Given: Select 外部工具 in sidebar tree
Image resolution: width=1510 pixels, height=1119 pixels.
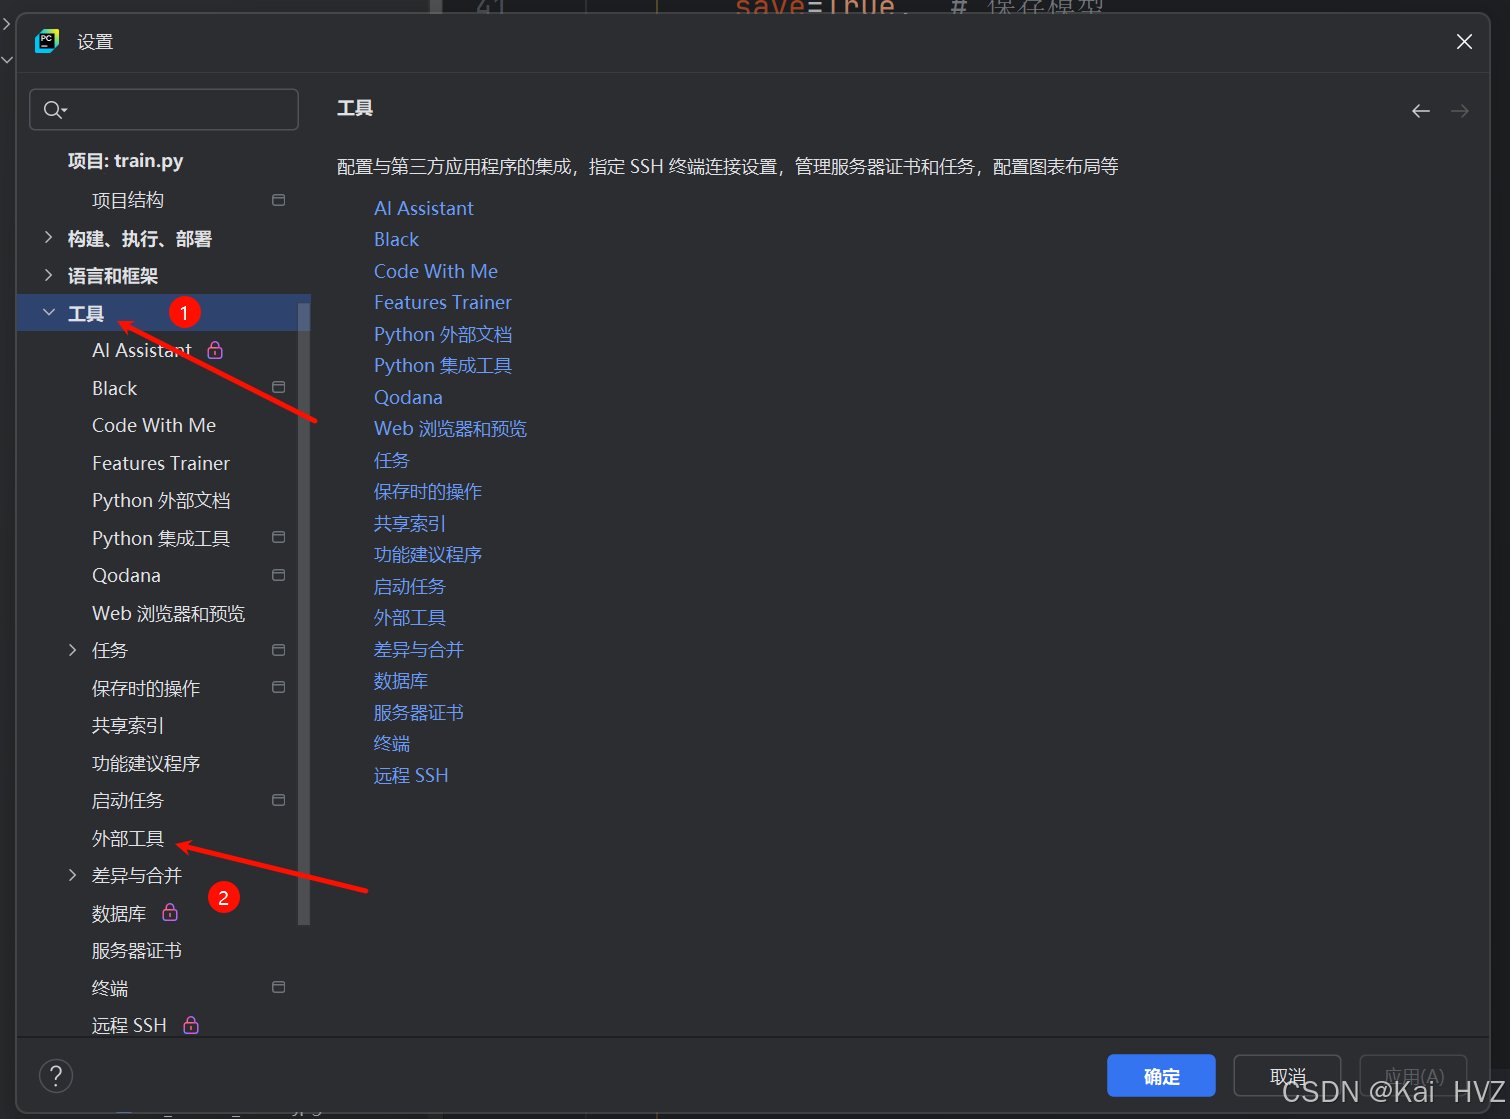Looking at the screenshot, I should point(128,838).
